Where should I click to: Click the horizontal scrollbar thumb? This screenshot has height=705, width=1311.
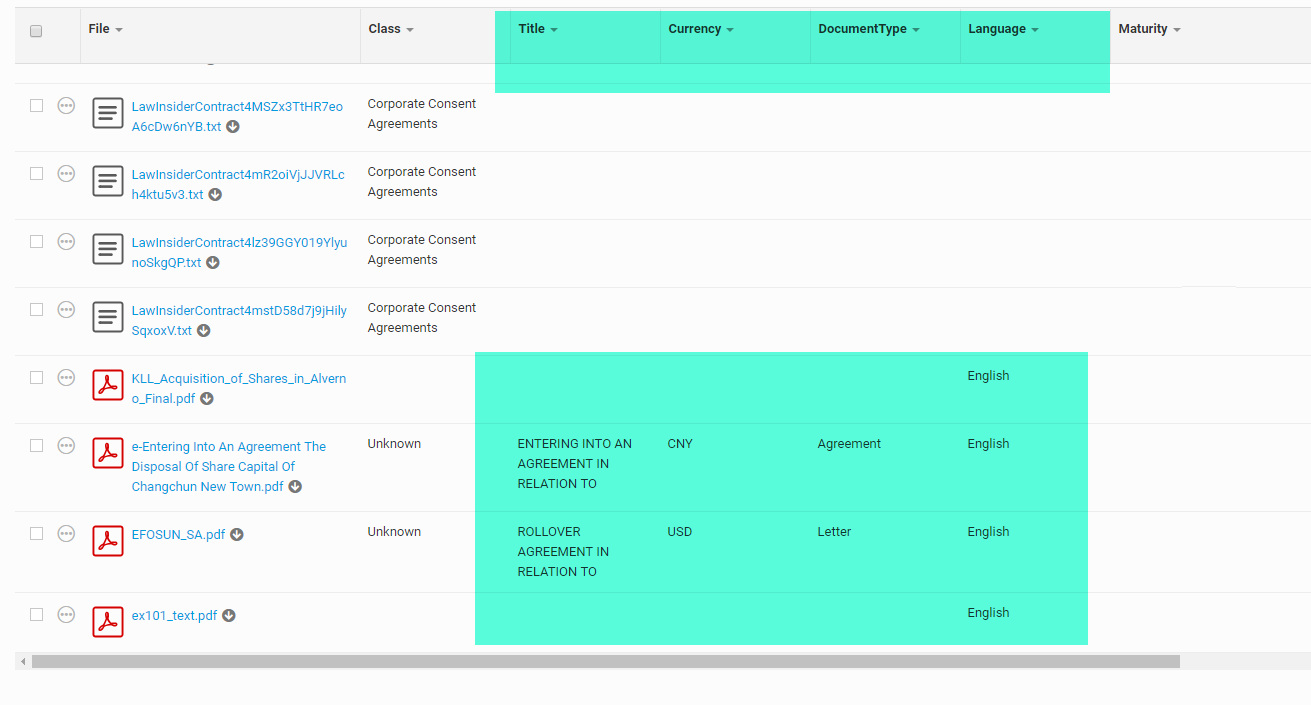[605, 661]
